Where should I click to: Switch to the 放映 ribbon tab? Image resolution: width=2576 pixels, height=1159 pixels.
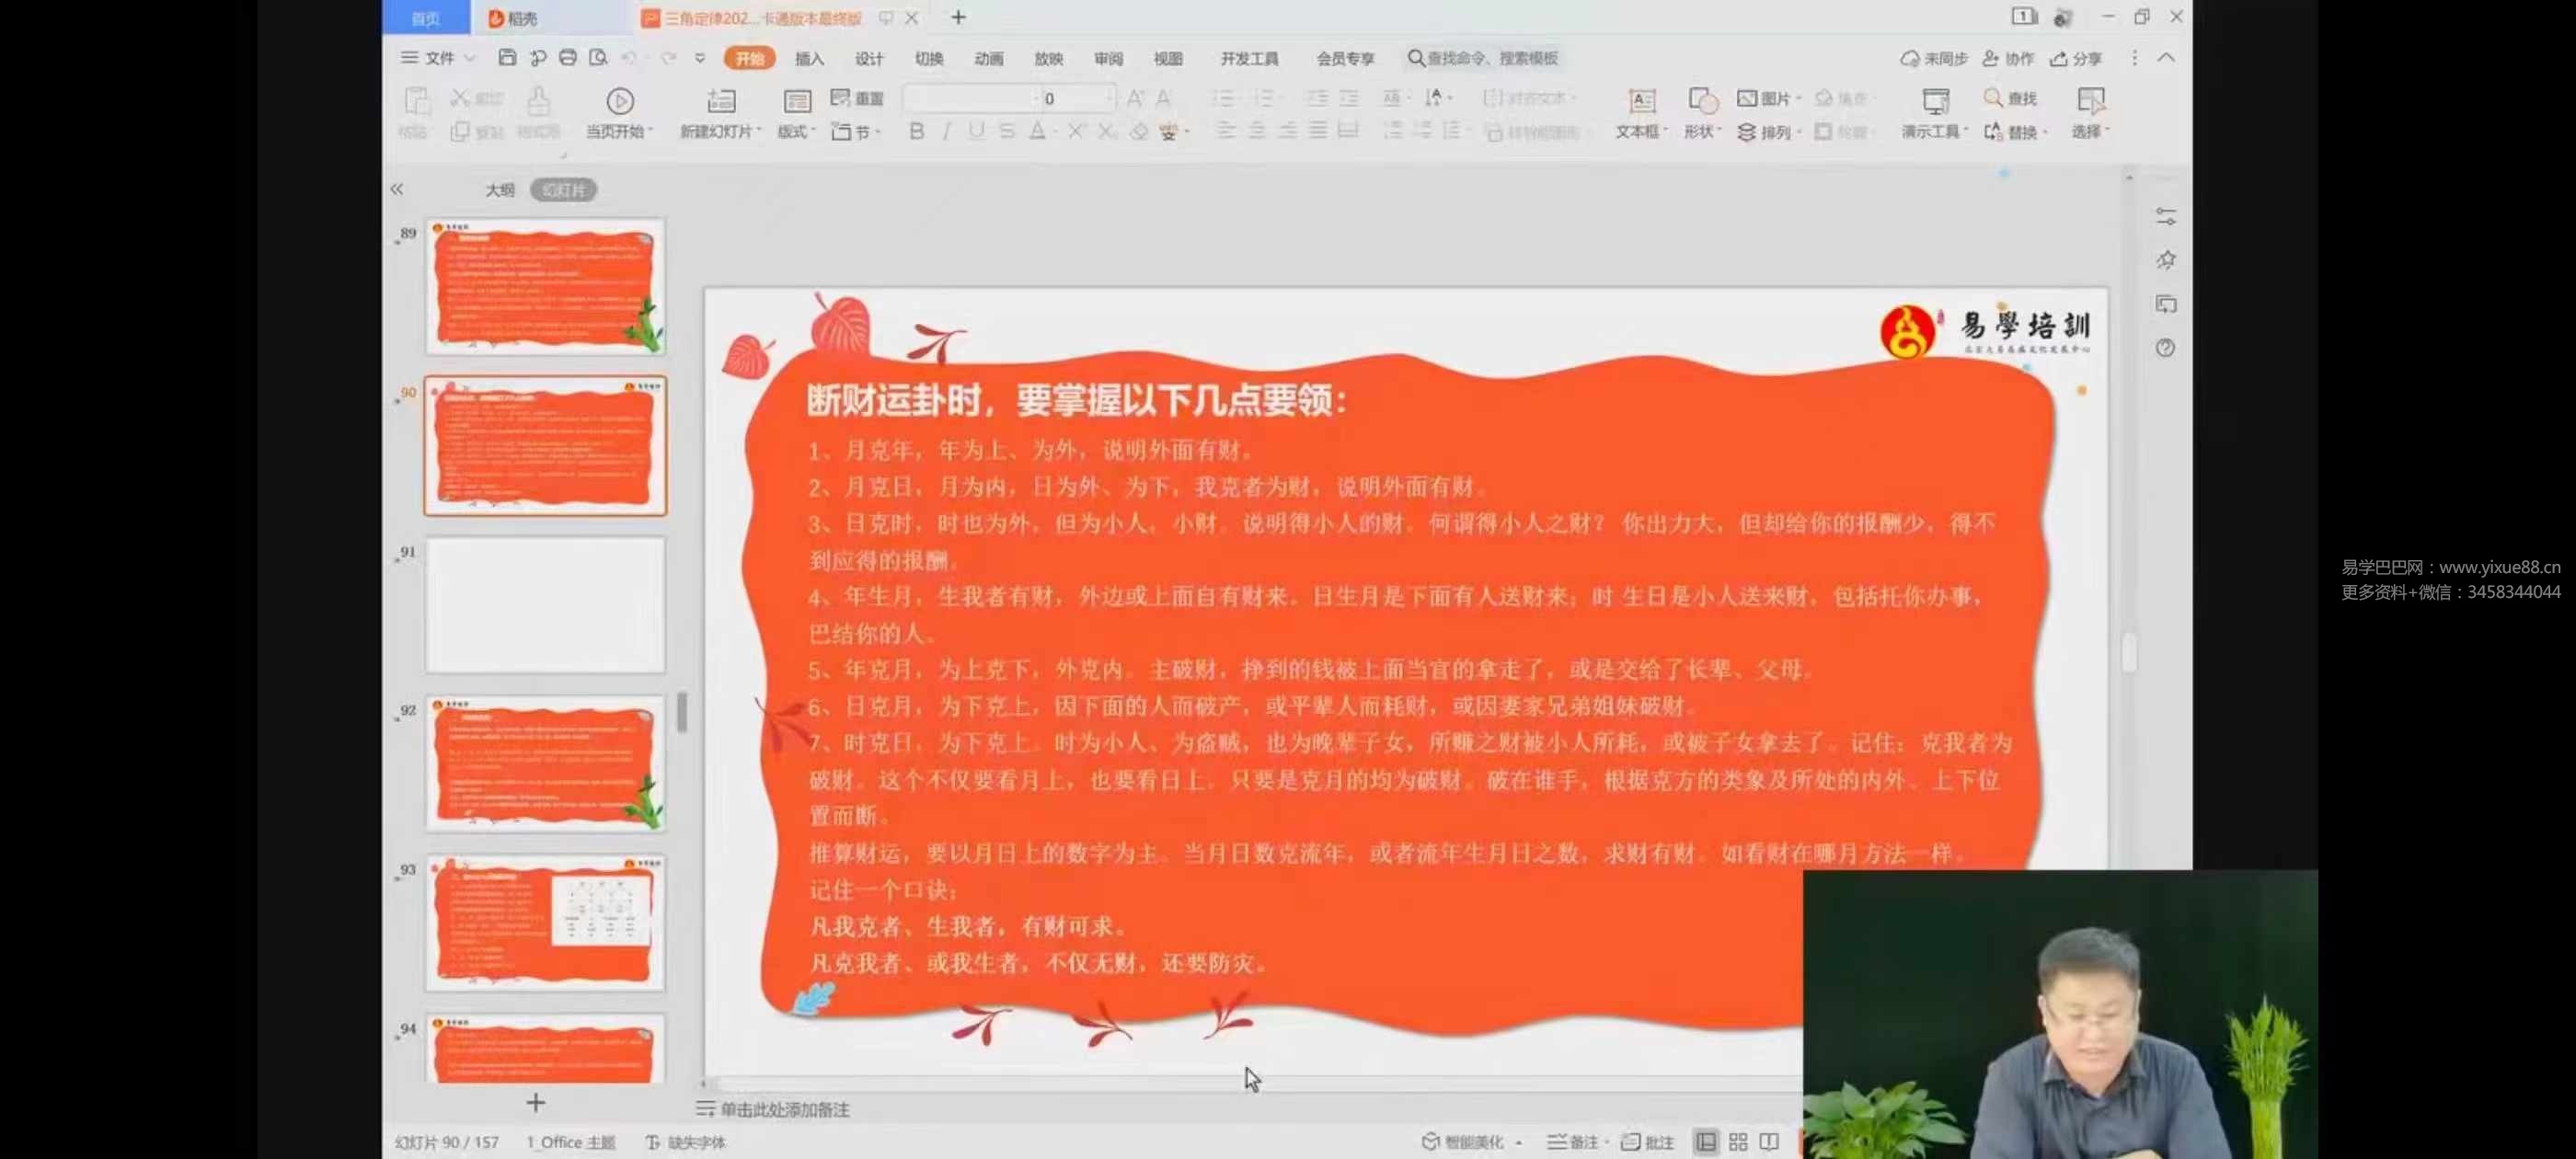pos(1048,58)
